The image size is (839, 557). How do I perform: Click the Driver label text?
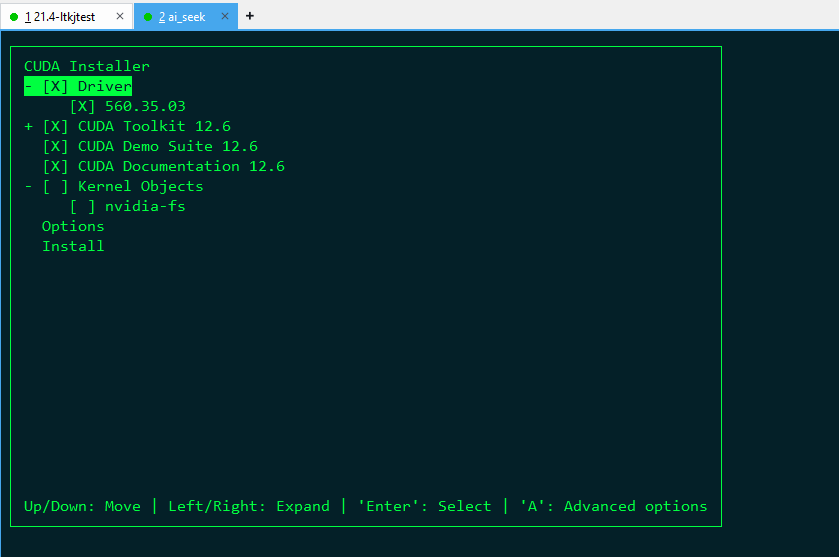click(105, 86)
